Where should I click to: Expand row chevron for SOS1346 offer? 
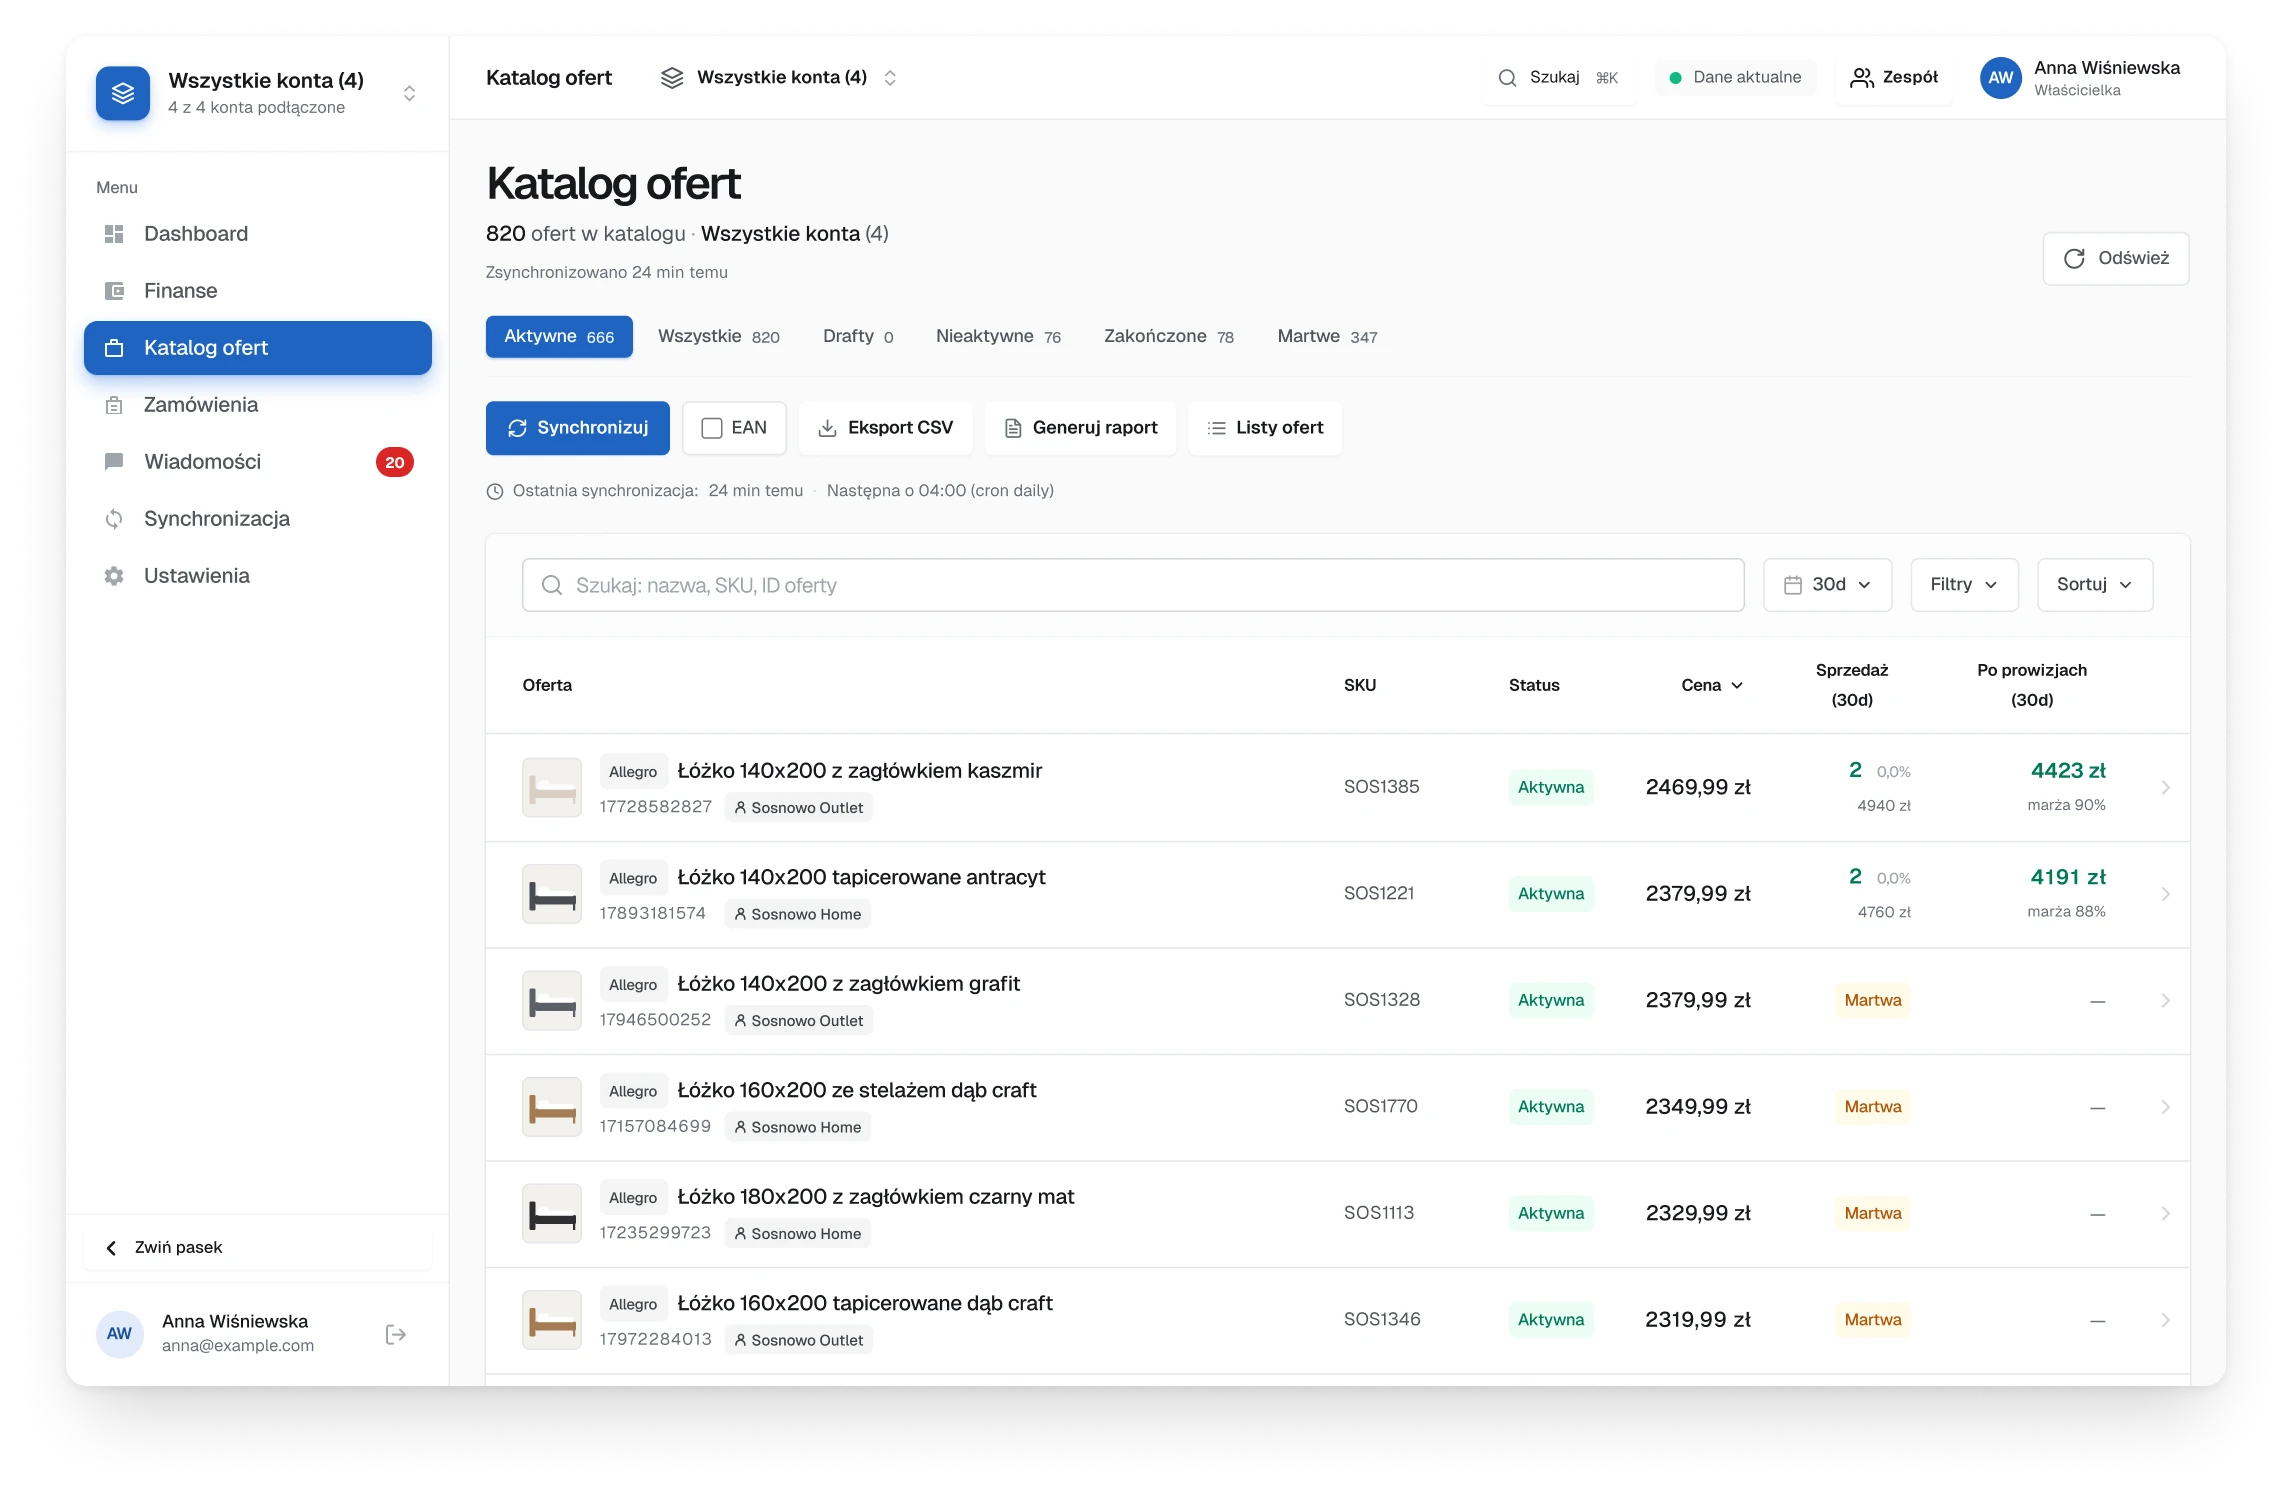(x=2165, y=1320)
